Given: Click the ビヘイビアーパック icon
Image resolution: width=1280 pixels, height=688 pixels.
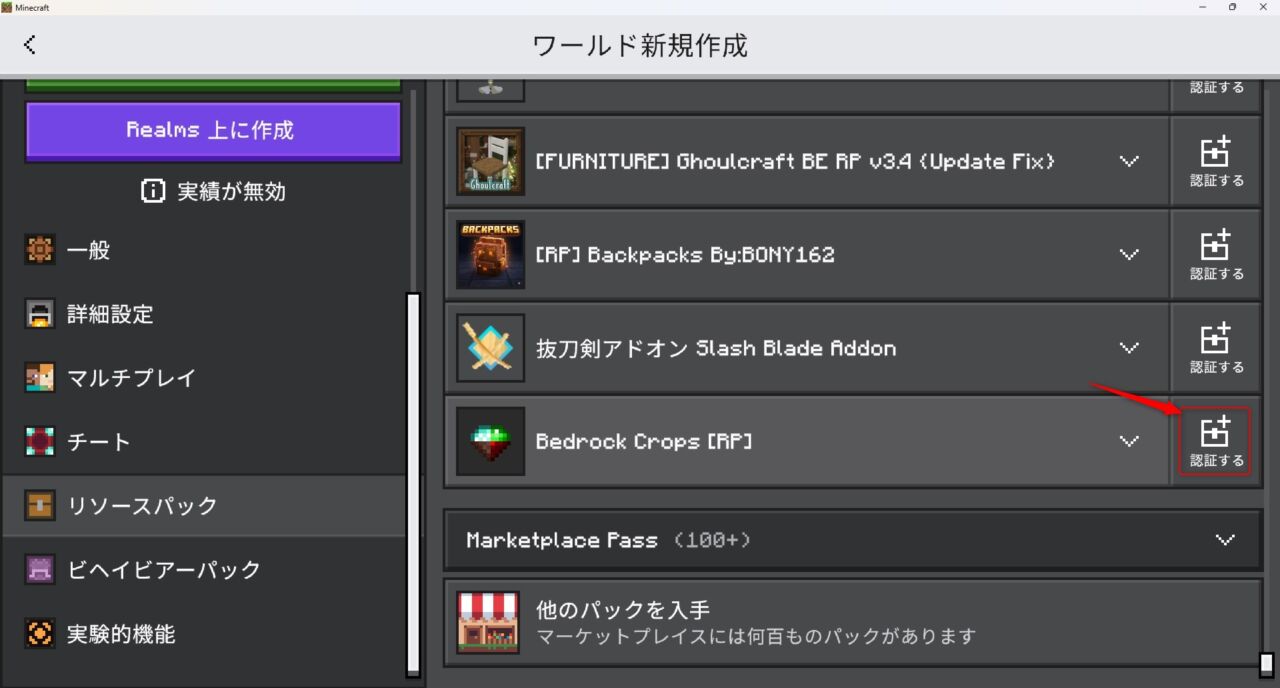Looking at the screenshot, I should (x=39, y=570).
